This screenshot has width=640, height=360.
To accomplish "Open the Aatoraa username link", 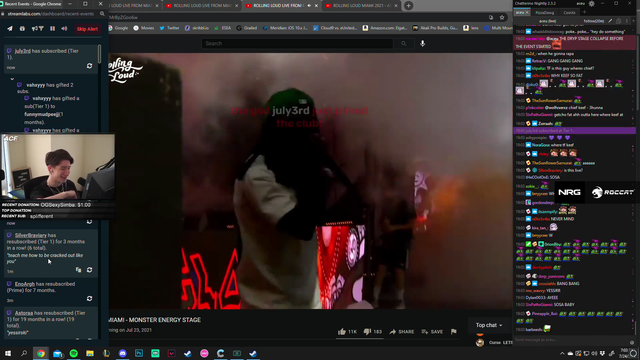I will pyautogui.click(x=24, y=313).
